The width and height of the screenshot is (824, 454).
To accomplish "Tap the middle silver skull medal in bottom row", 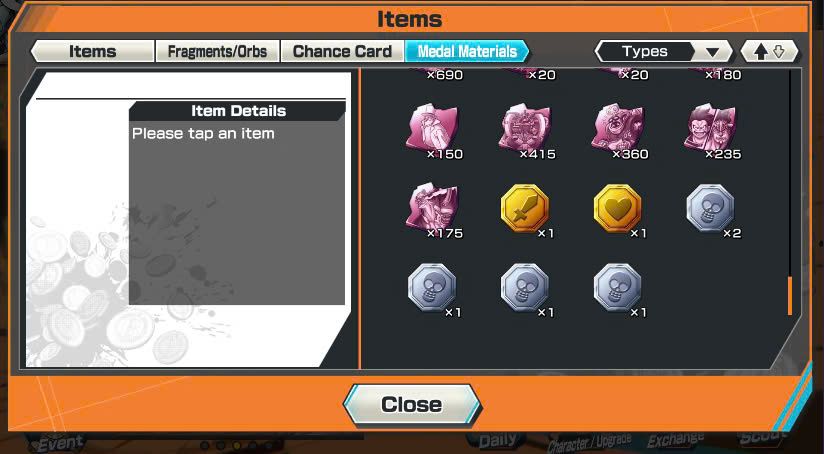I will 524,287.
